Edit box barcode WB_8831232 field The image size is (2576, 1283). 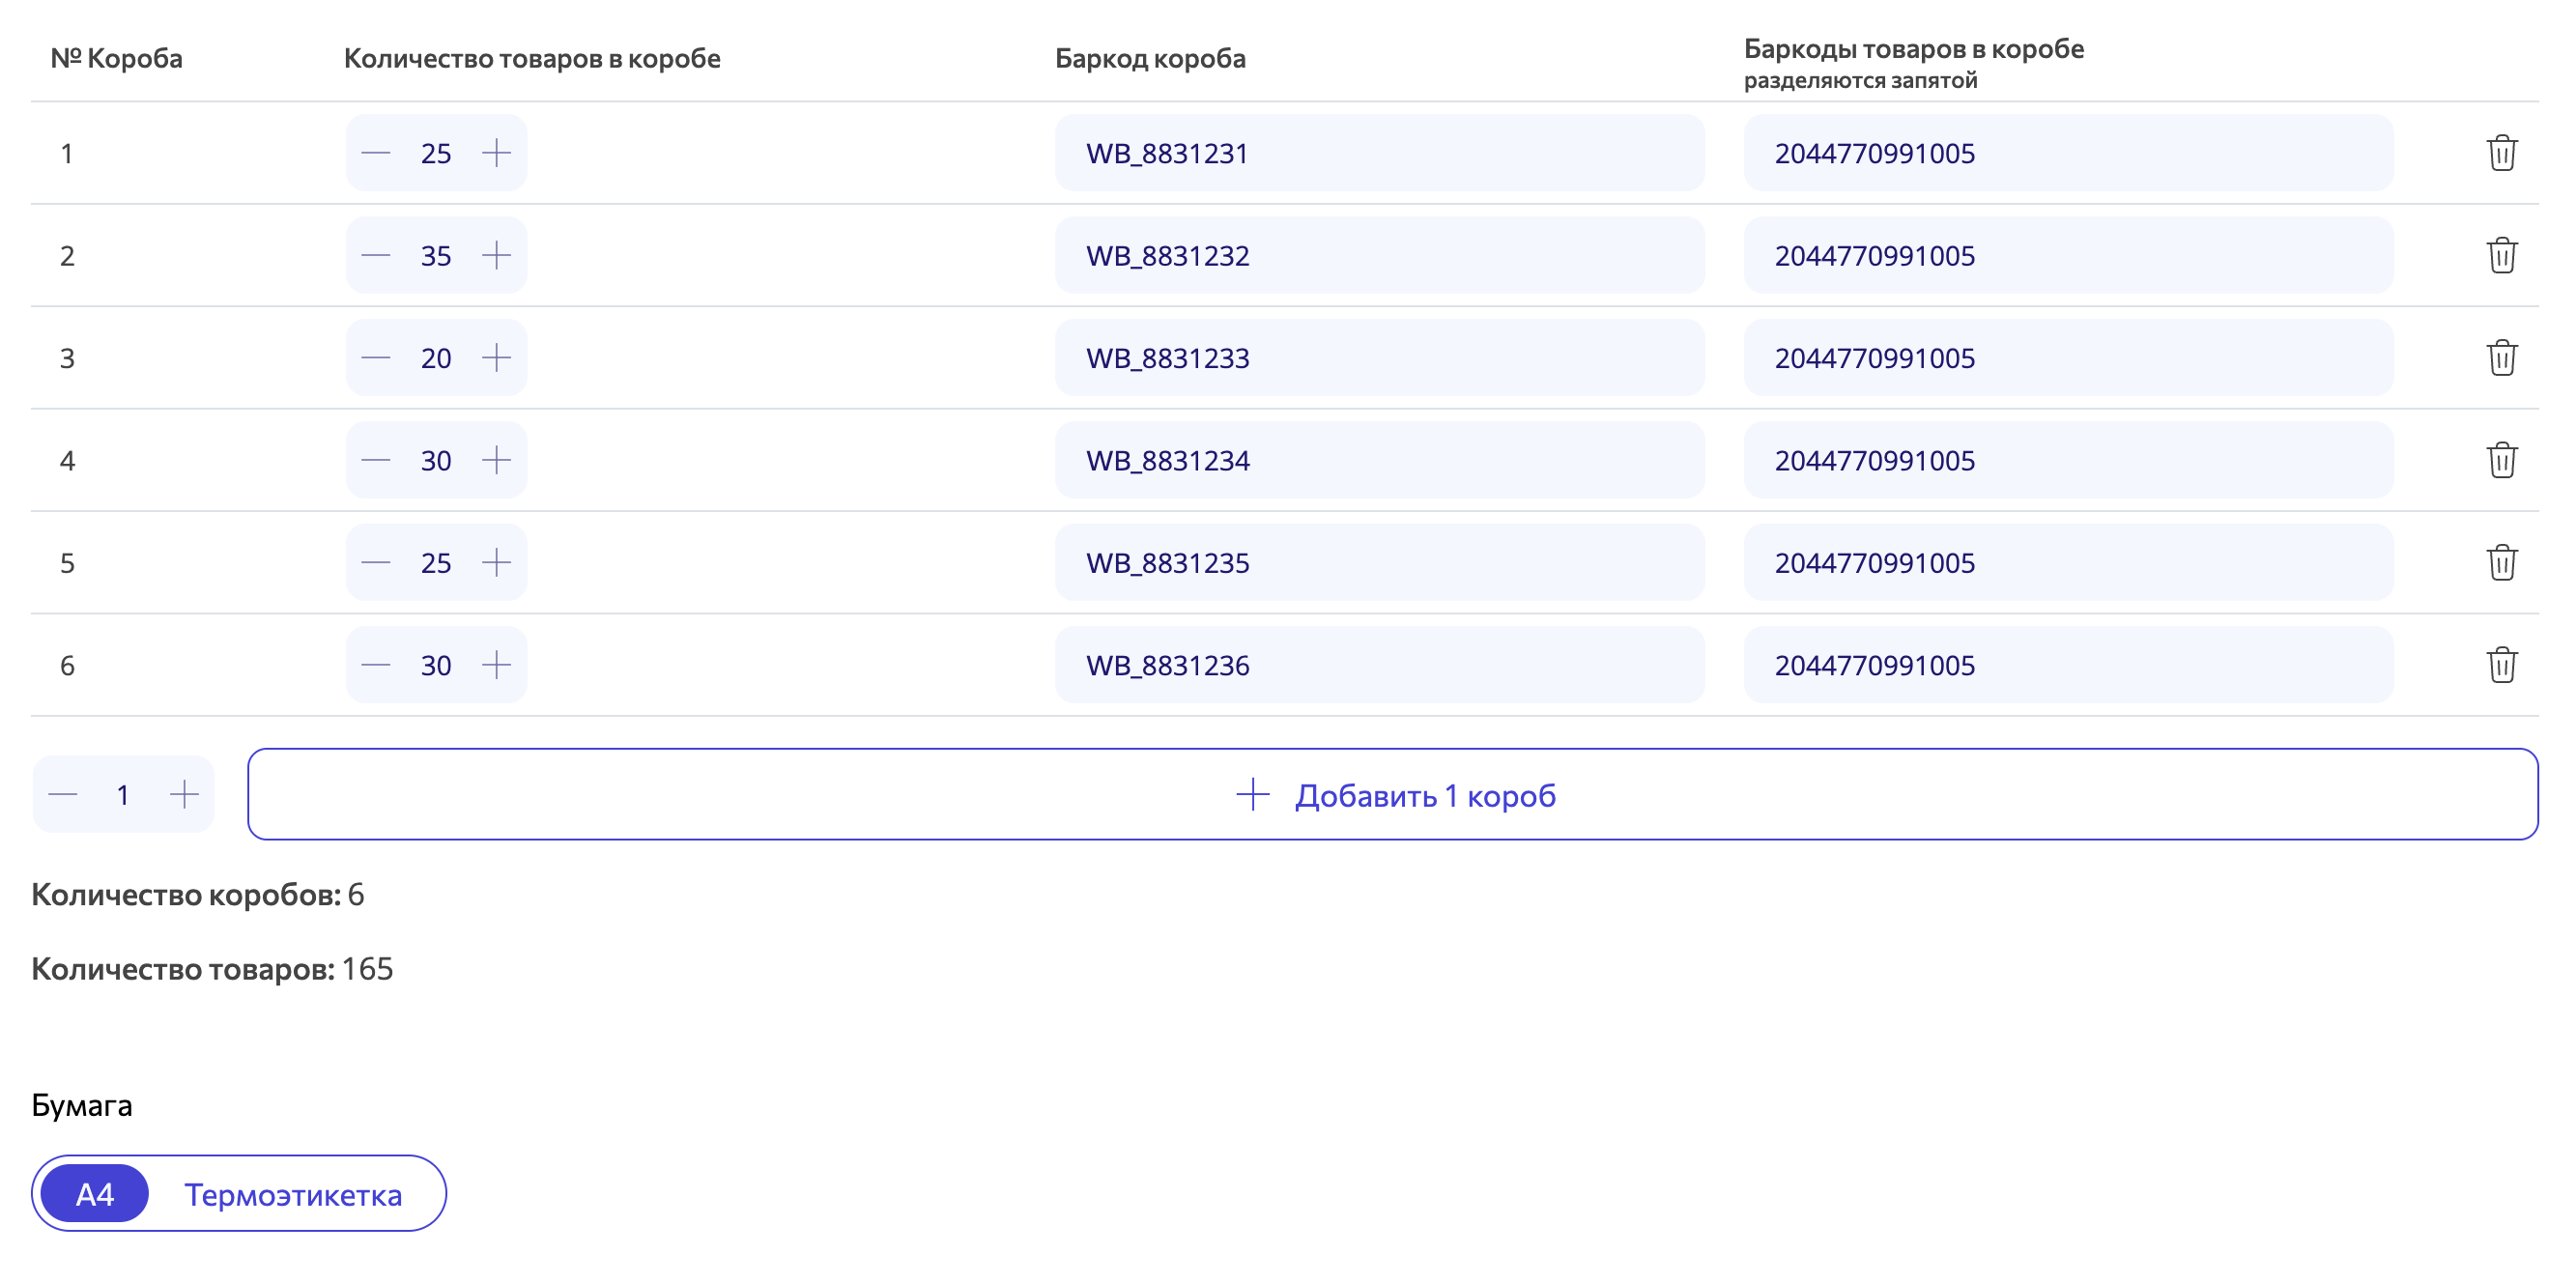[x=1379, y=255]
